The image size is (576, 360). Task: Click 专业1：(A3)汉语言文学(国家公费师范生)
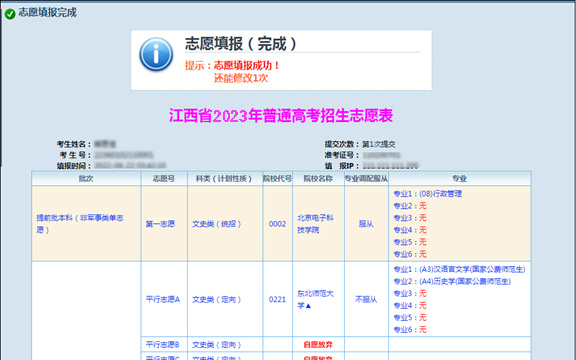pyautogui.click(x=460, y=269)
